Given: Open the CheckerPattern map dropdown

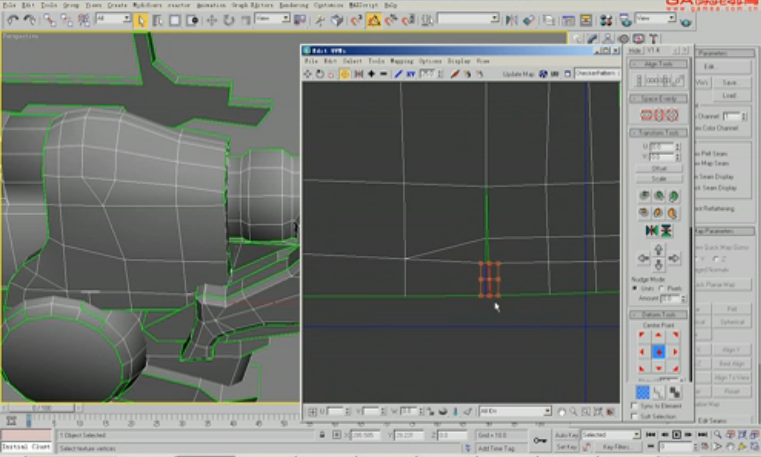Looking at the screenshot, I should (596, 73).
